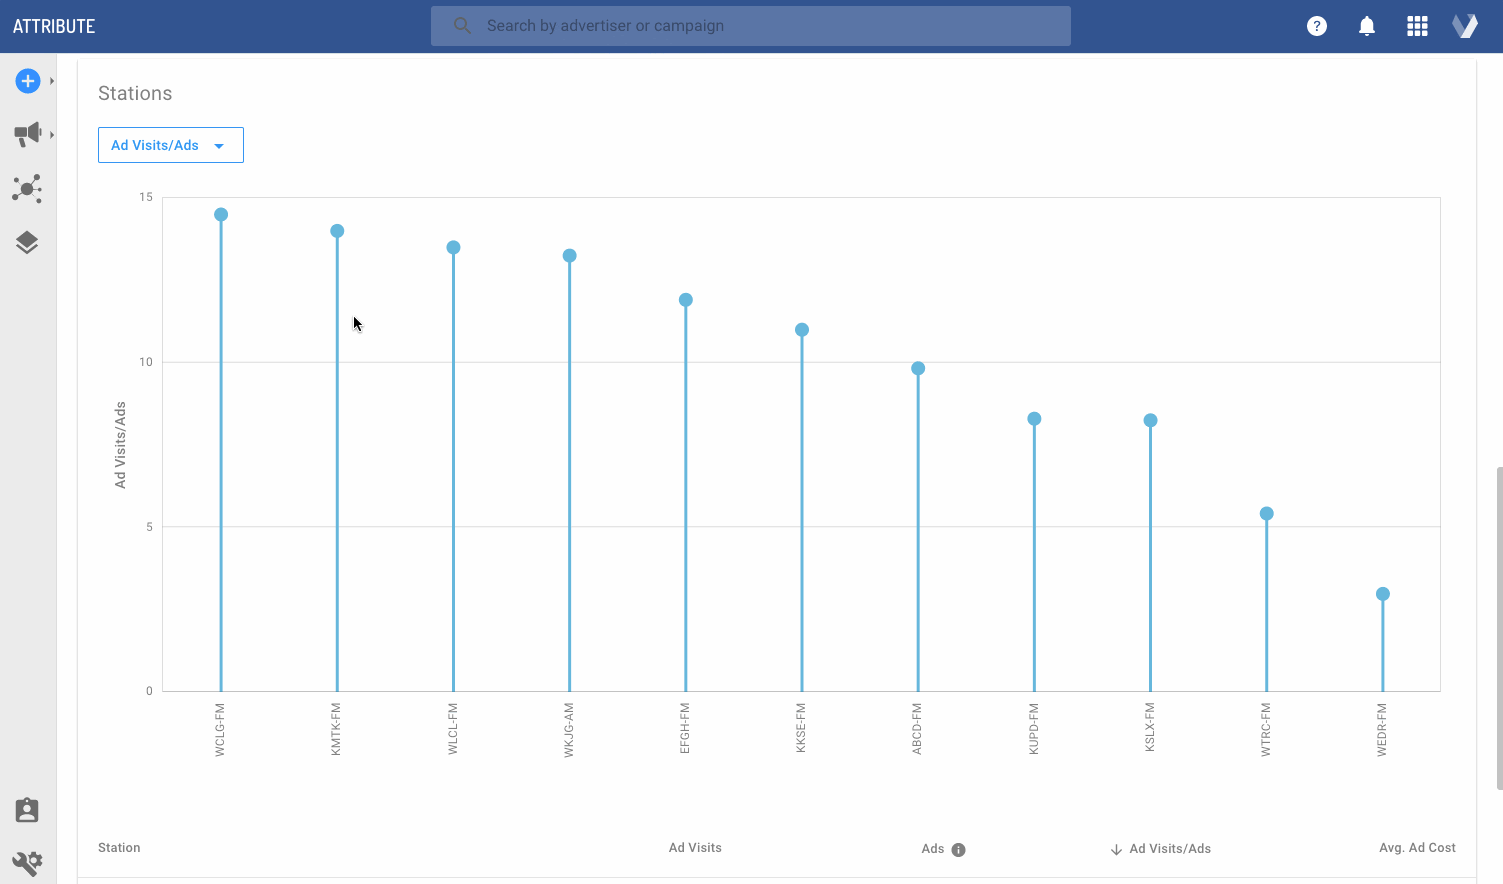Open the help question mark icon
Screen dimensions: 1503x884
point(1317,26)
